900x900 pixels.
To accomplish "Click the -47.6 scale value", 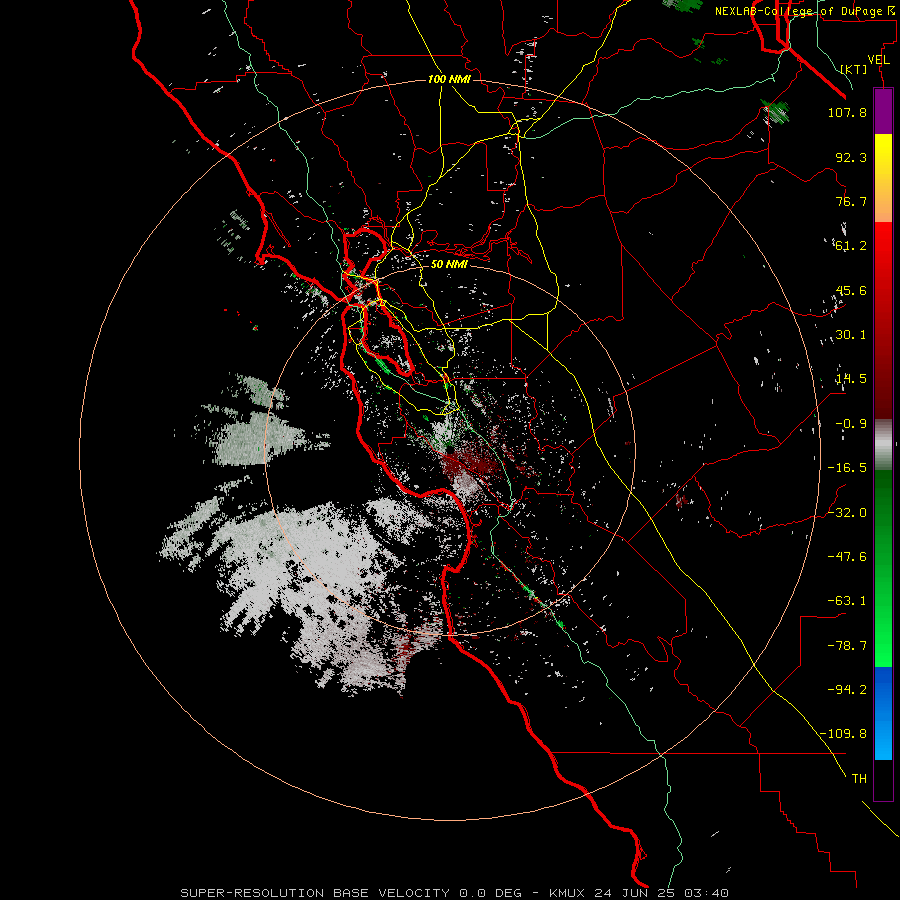I will tap(847, 557).
